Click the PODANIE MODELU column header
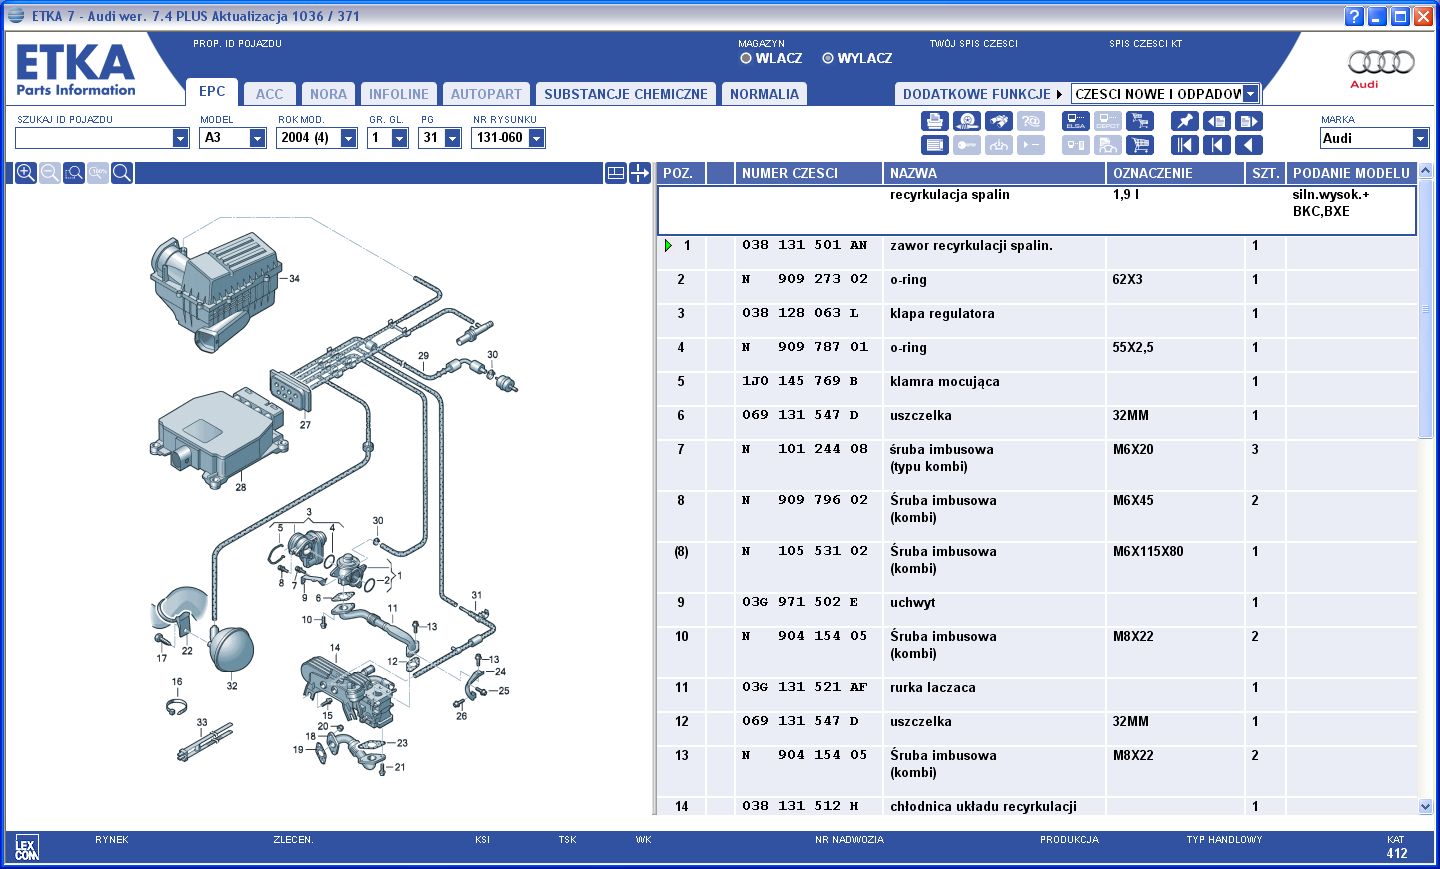Image resolution: width=1440 pixels, height=869 pixels. (x=1351, y=173)
